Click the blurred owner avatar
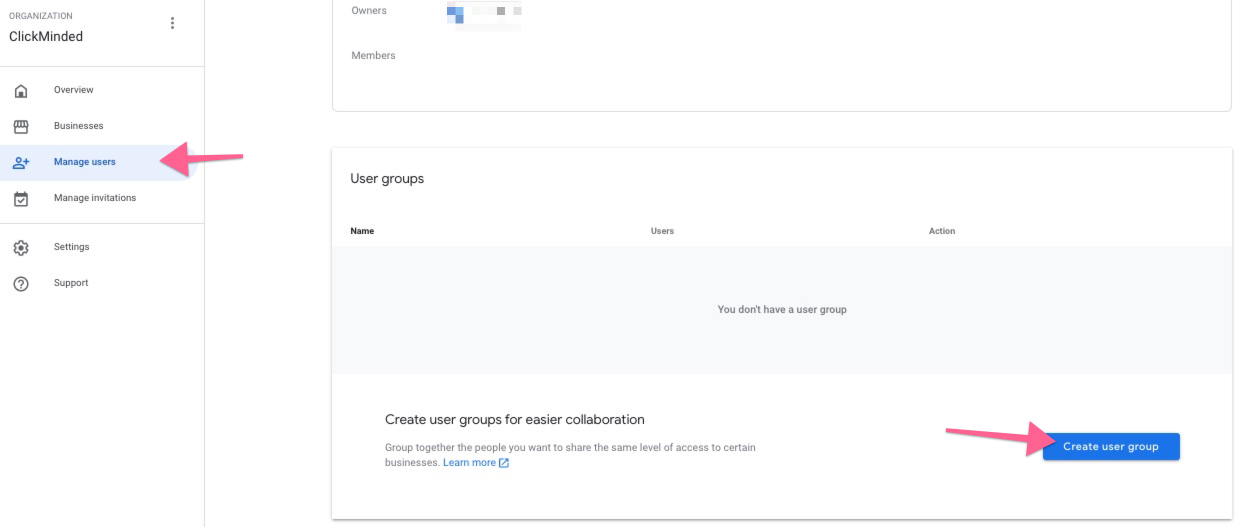Image resolution: width=1242 pixels, height=527 pixels. point(456,14)
